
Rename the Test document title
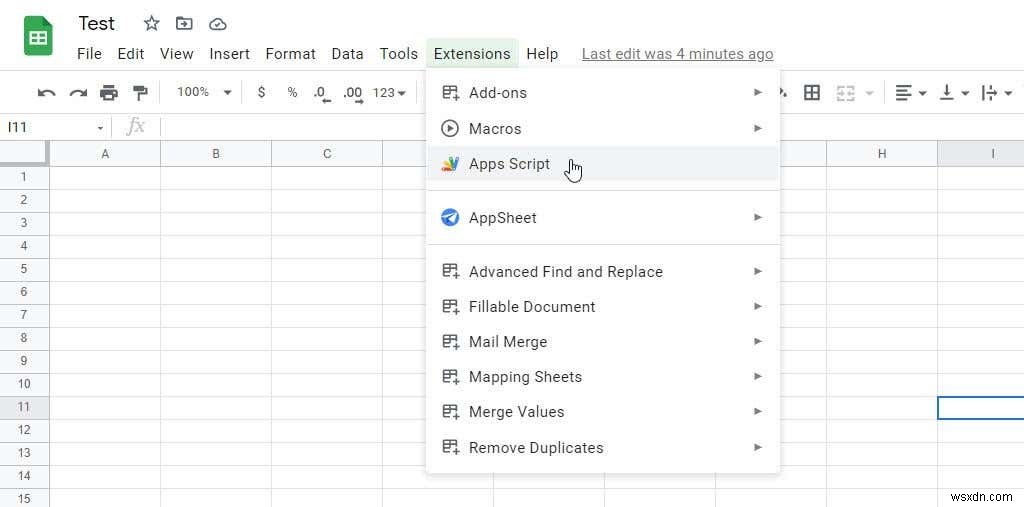coord(97,24)
